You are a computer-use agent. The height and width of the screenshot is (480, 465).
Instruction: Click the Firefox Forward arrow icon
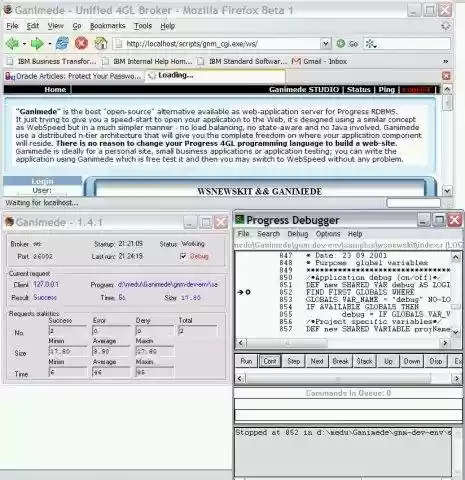coord(37,44)
